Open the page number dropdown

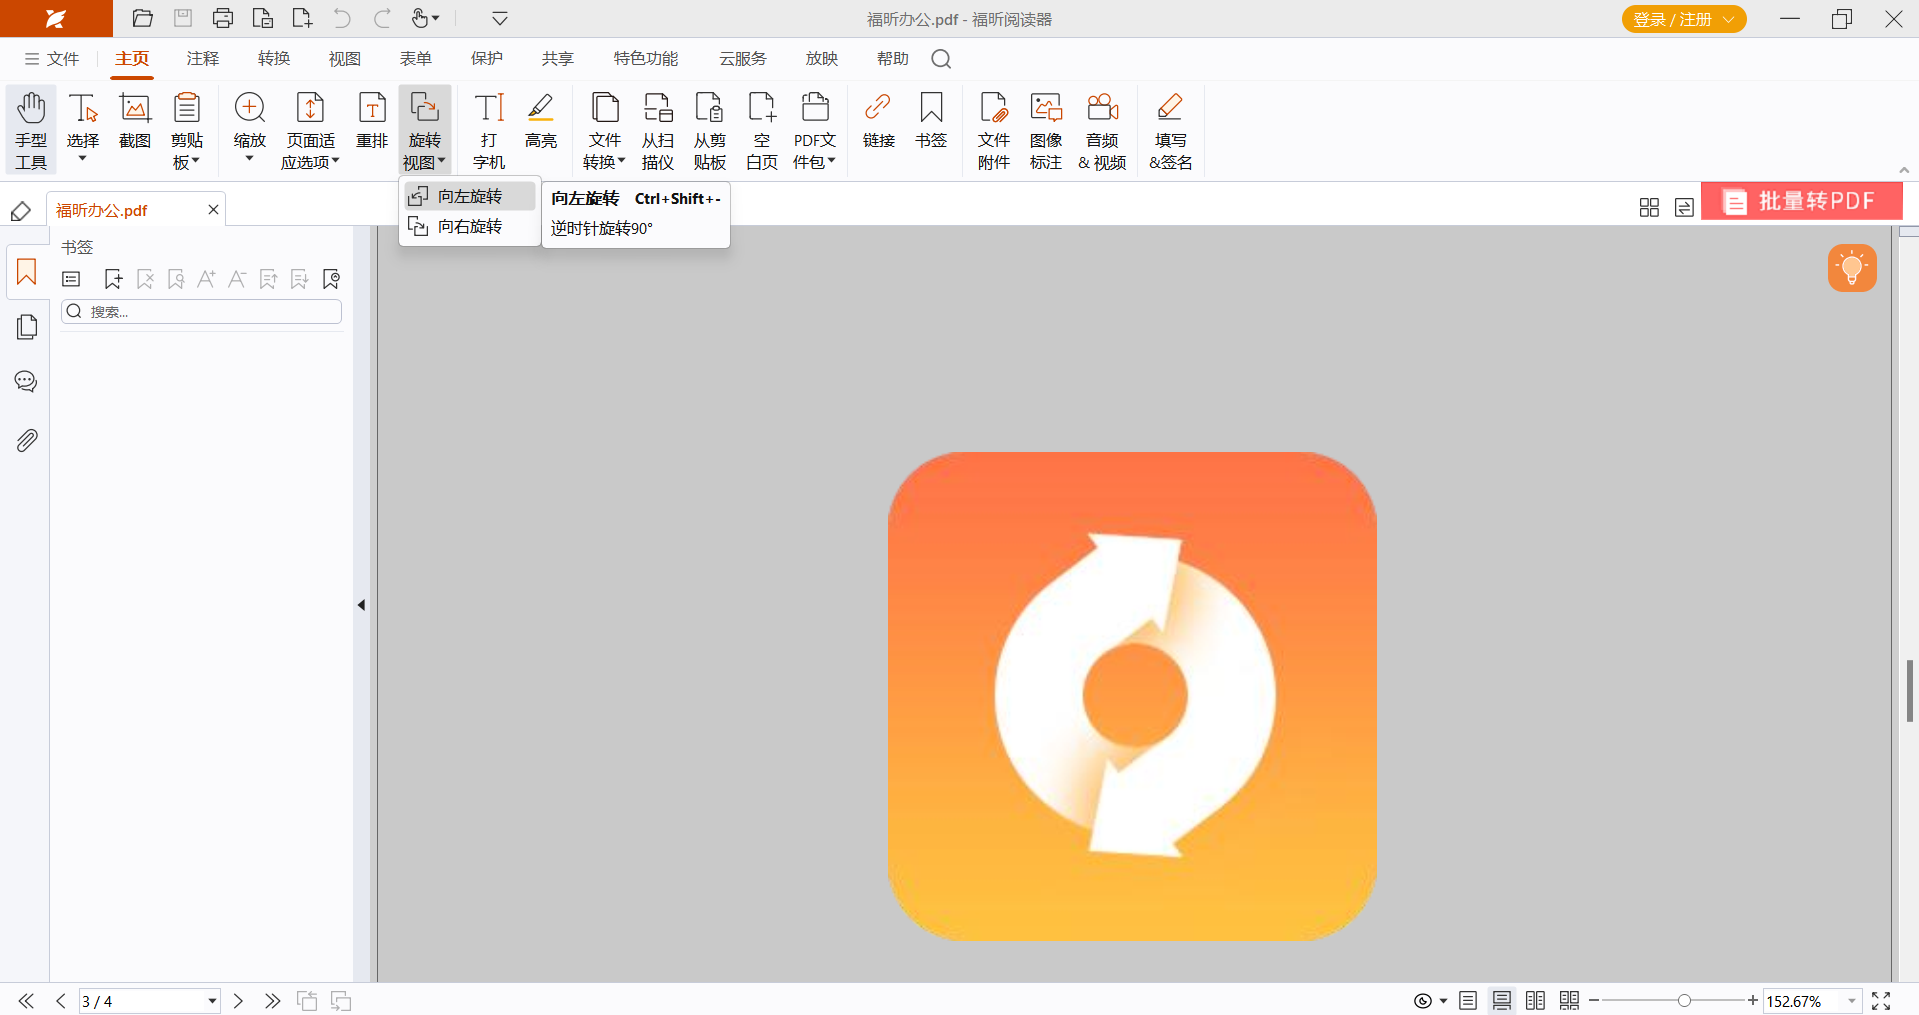tap(212, 1001)
